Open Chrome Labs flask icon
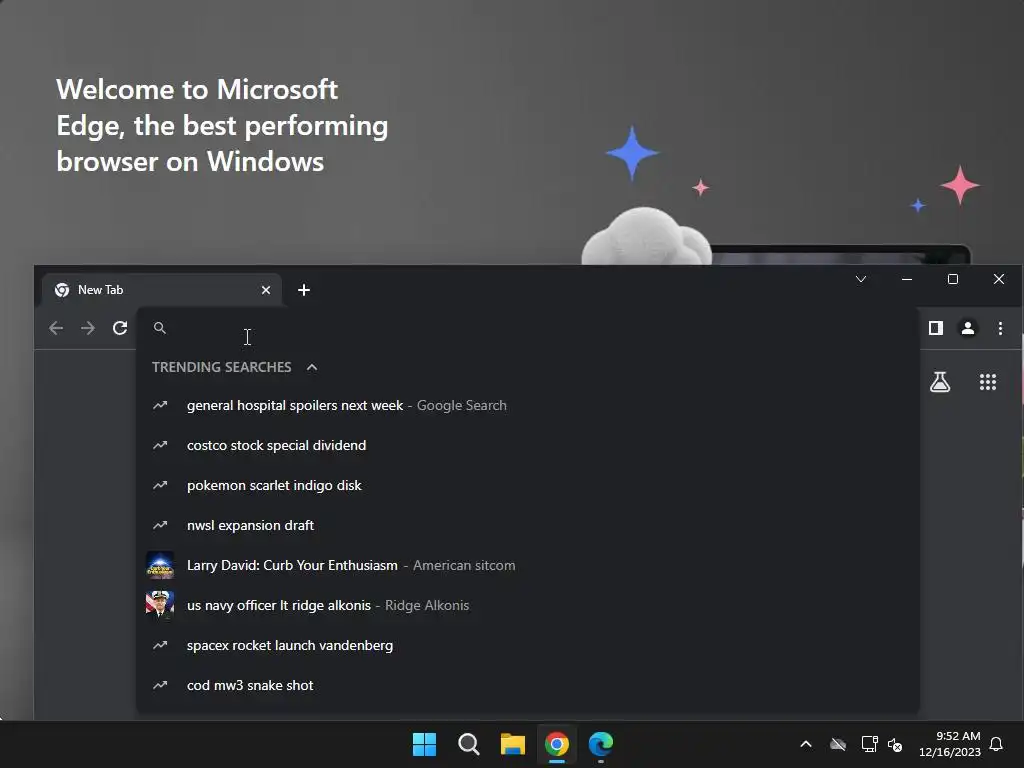The image size is (1024, 768). (940, 382)
